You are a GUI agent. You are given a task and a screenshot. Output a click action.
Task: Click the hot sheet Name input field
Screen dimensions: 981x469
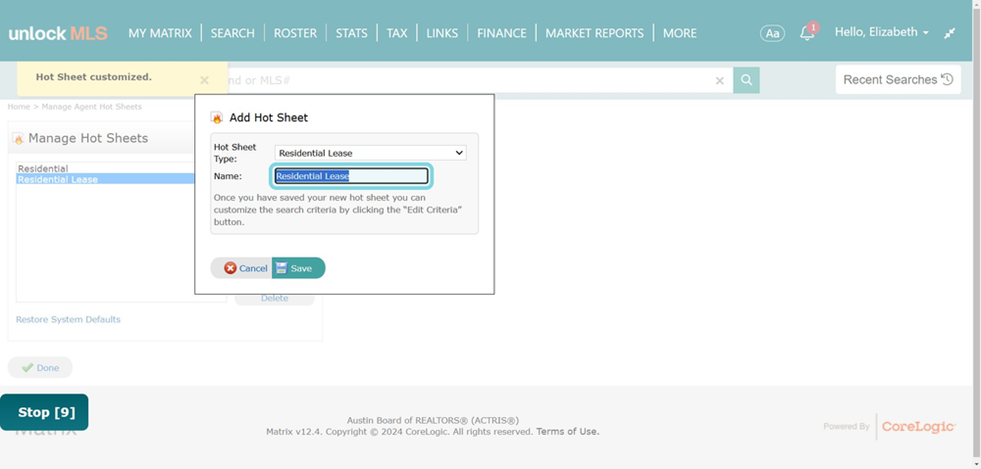pyautogui.click(x=352, y=176)
